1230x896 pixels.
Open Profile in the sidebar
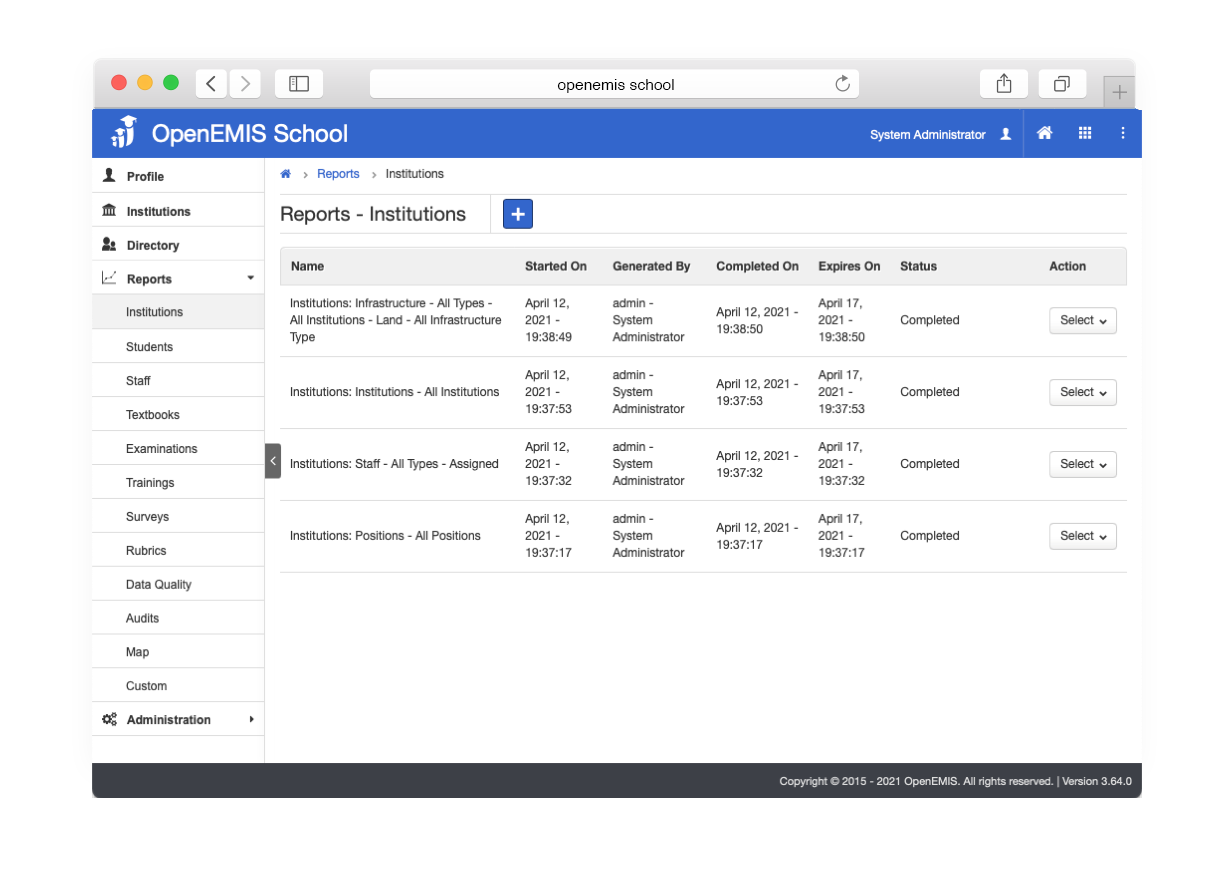[x=178, y=176]
